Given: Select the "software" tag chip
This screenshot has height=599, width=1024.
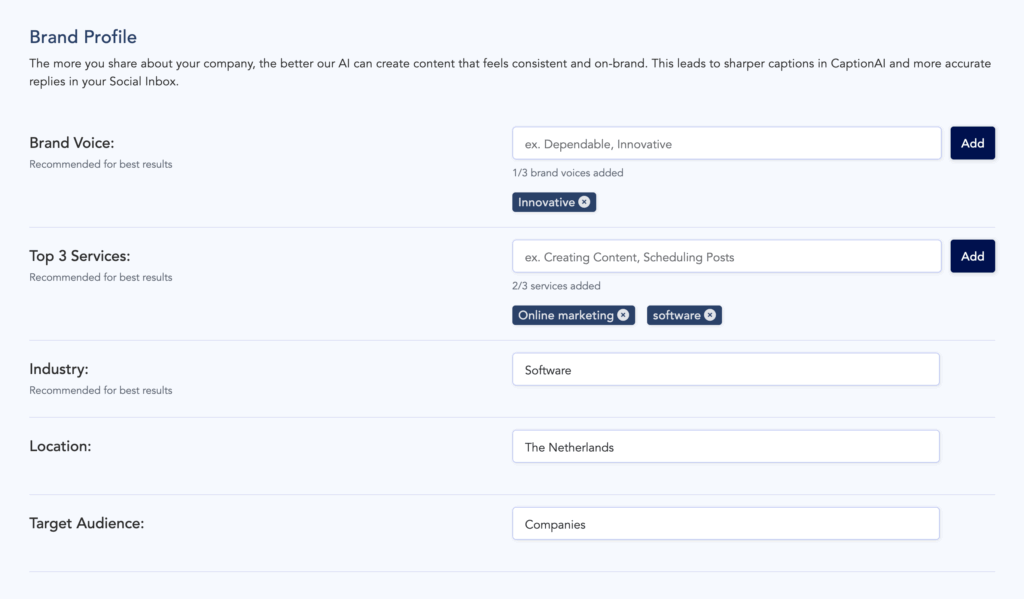Looking at the screenshot, I should click(x=678, y=314).
